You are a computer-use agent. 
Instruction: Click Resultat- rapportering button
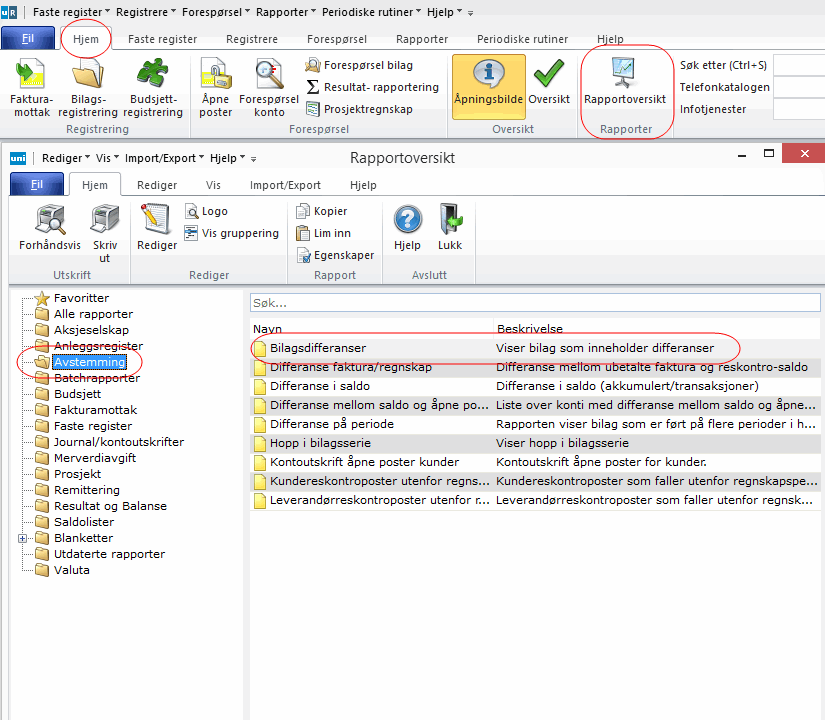372,87
